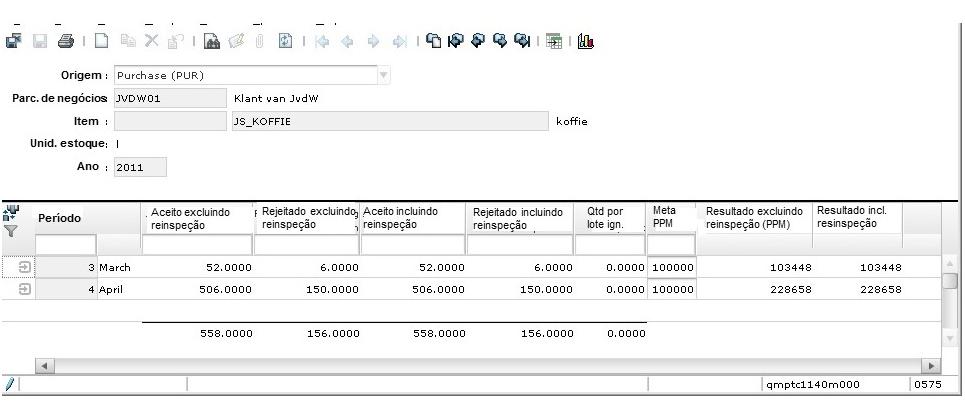Click the Find binoculars toolbar icon
Viewport: 965px width, 420px height.
pyautogui.click(x=211, y=42)
